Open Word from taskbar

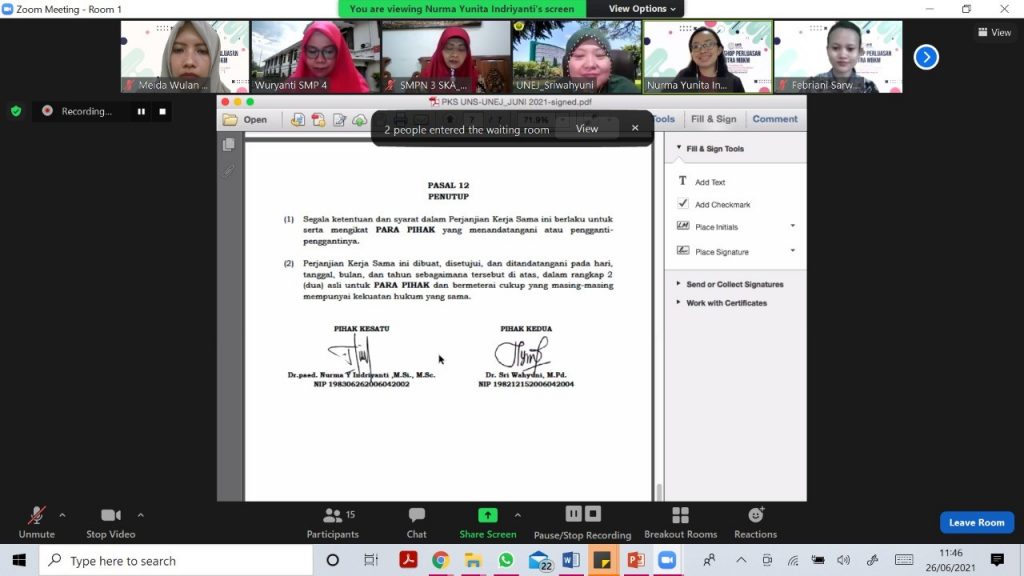point(571,560)
